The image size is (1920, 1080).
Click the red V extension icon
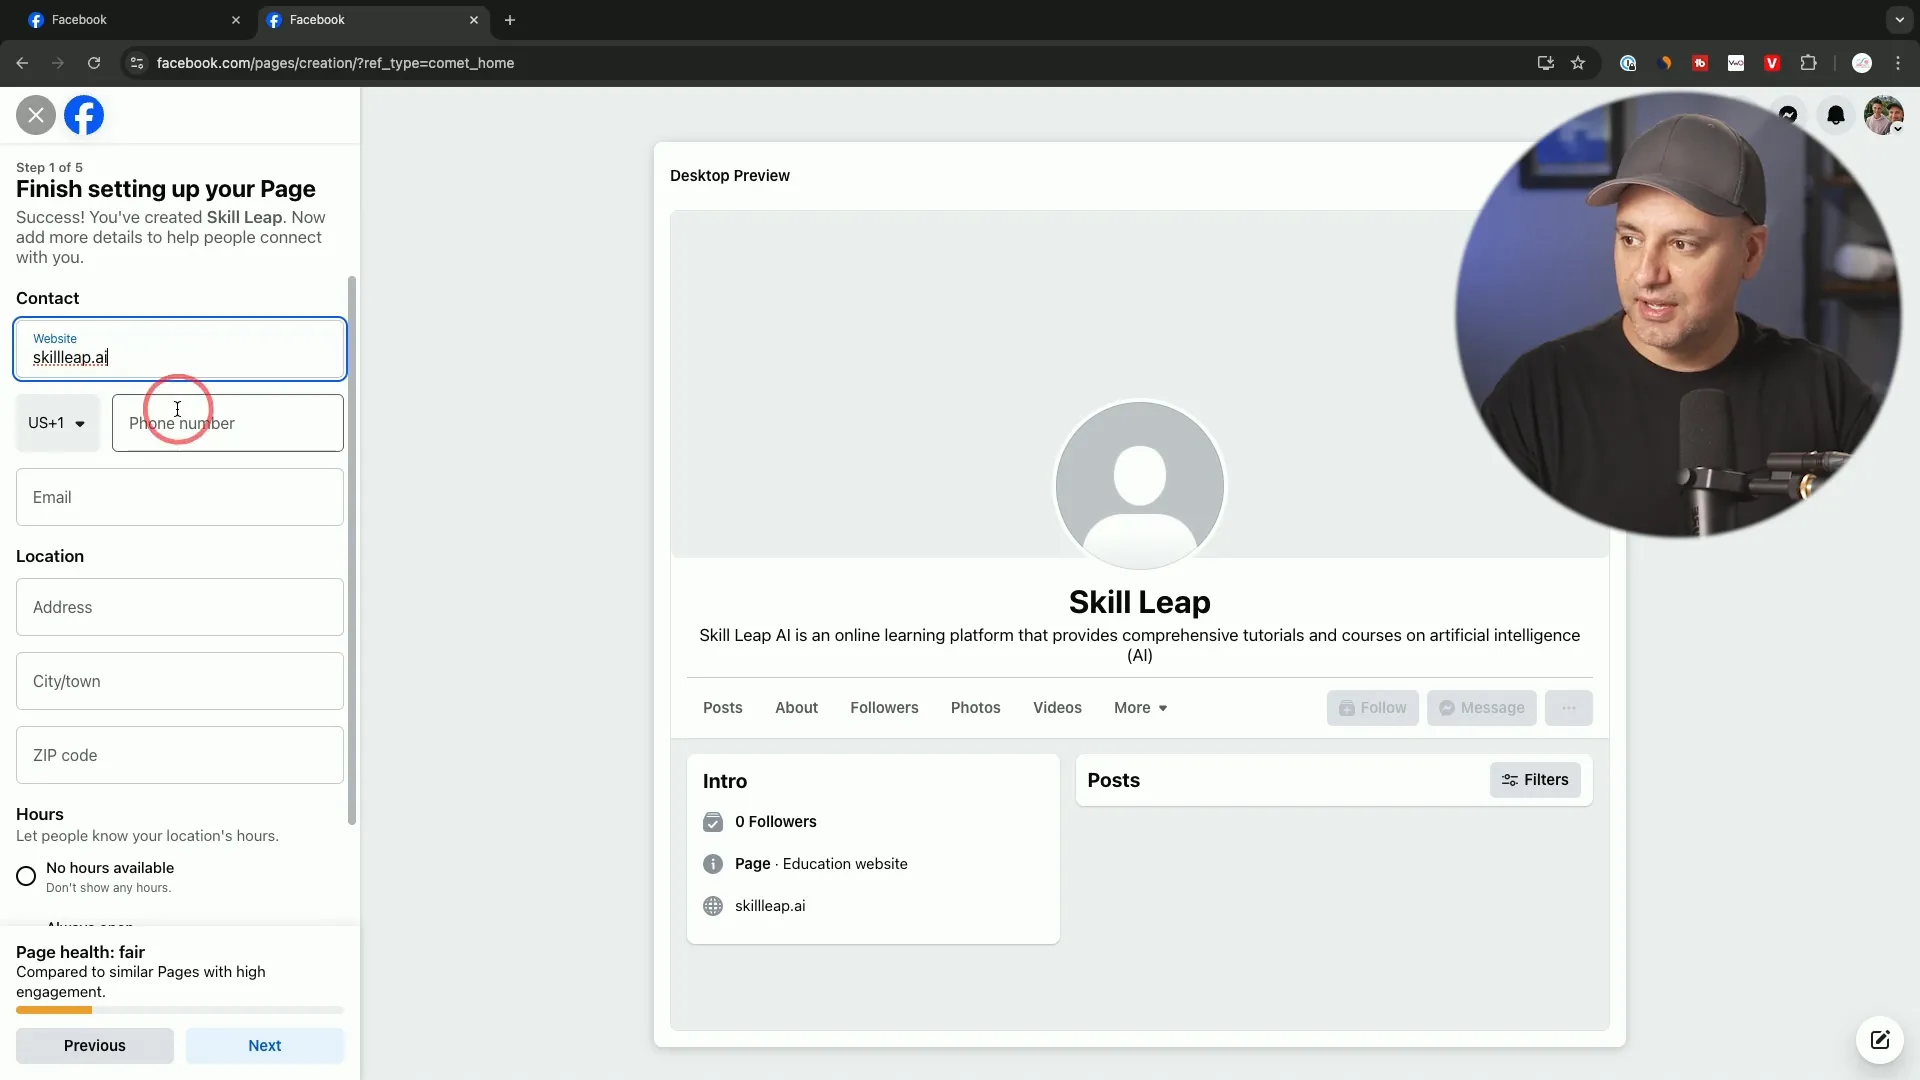tap(1772, 63)
